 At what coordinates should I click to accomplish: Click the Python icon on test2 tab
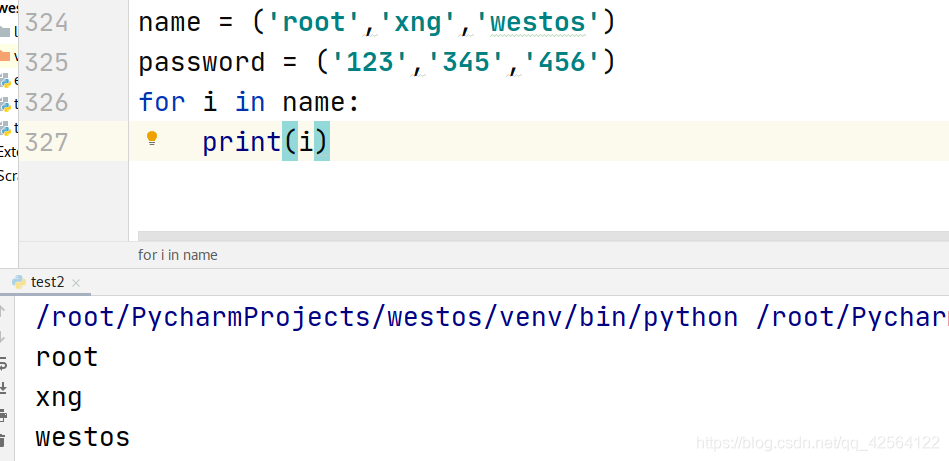pyautogui.click(x=19, y=282)
